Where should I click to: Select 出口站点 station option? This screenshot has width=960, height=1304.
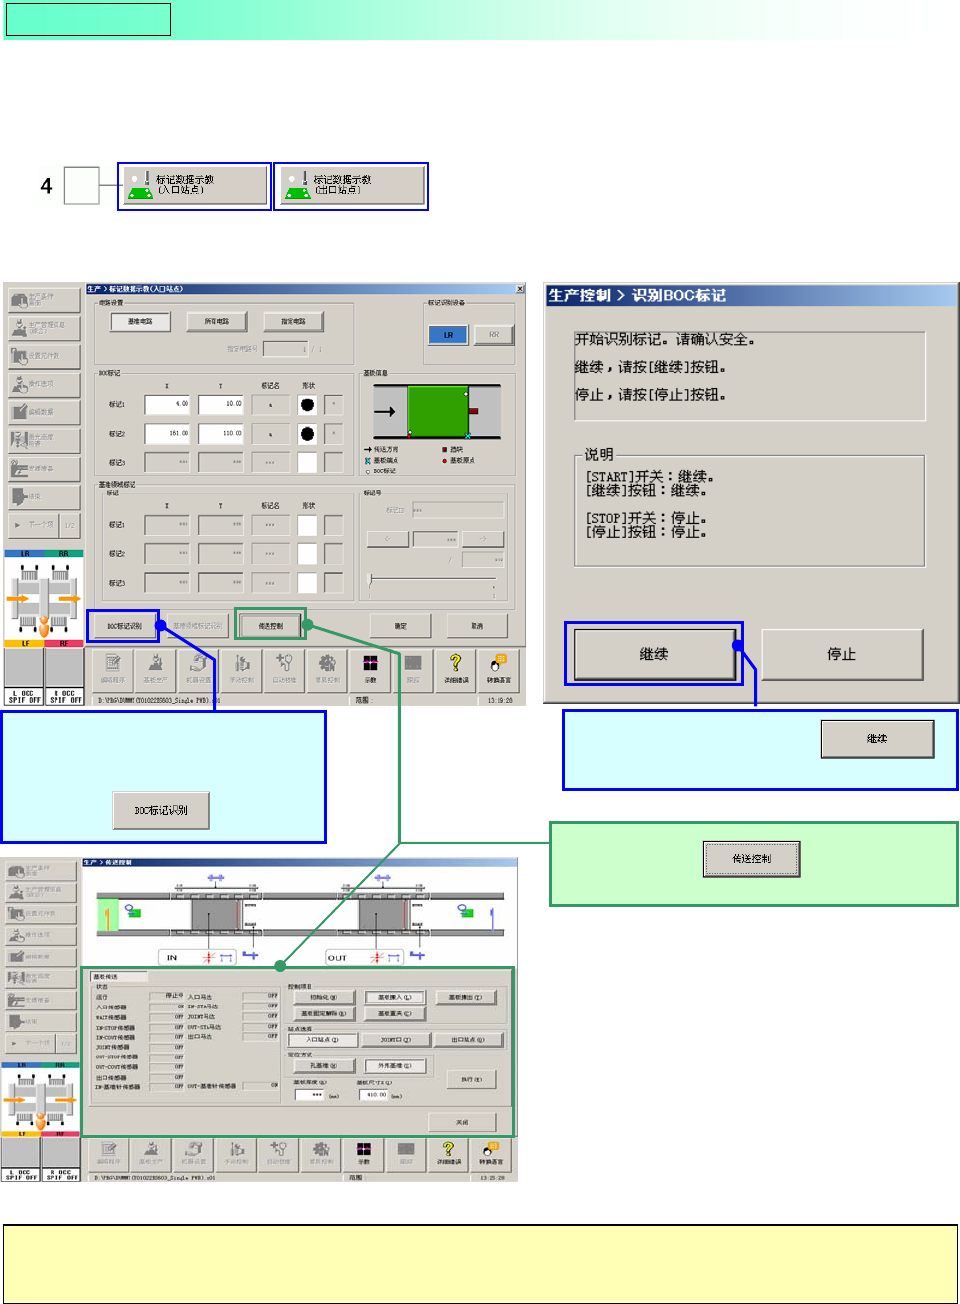[467, 1040]
